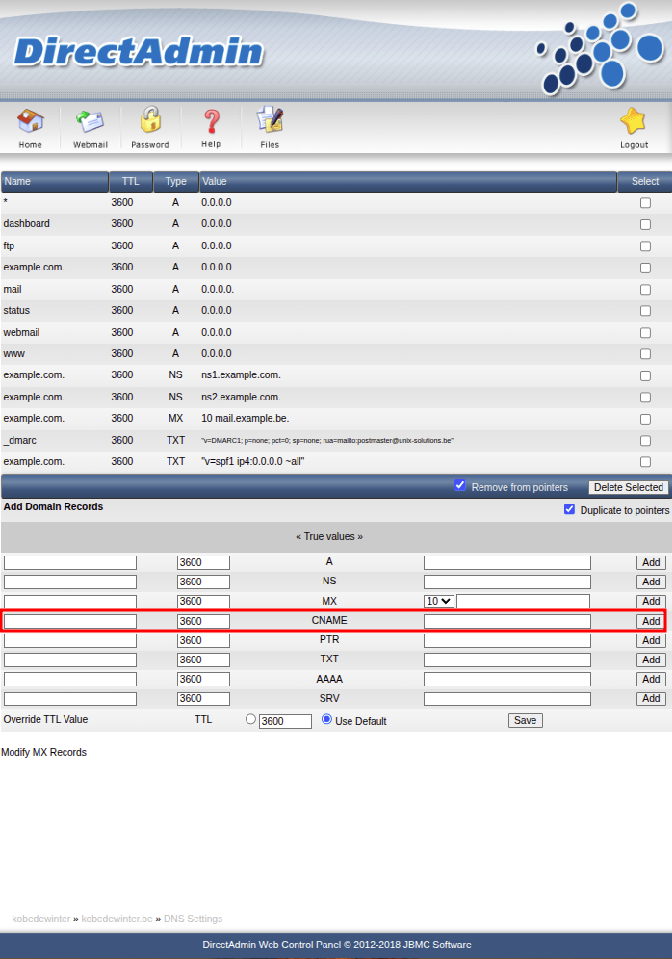Focus the CNAME name input field
Image resolution: width=672 pixels, height=959 pixels.
[70, 621]
